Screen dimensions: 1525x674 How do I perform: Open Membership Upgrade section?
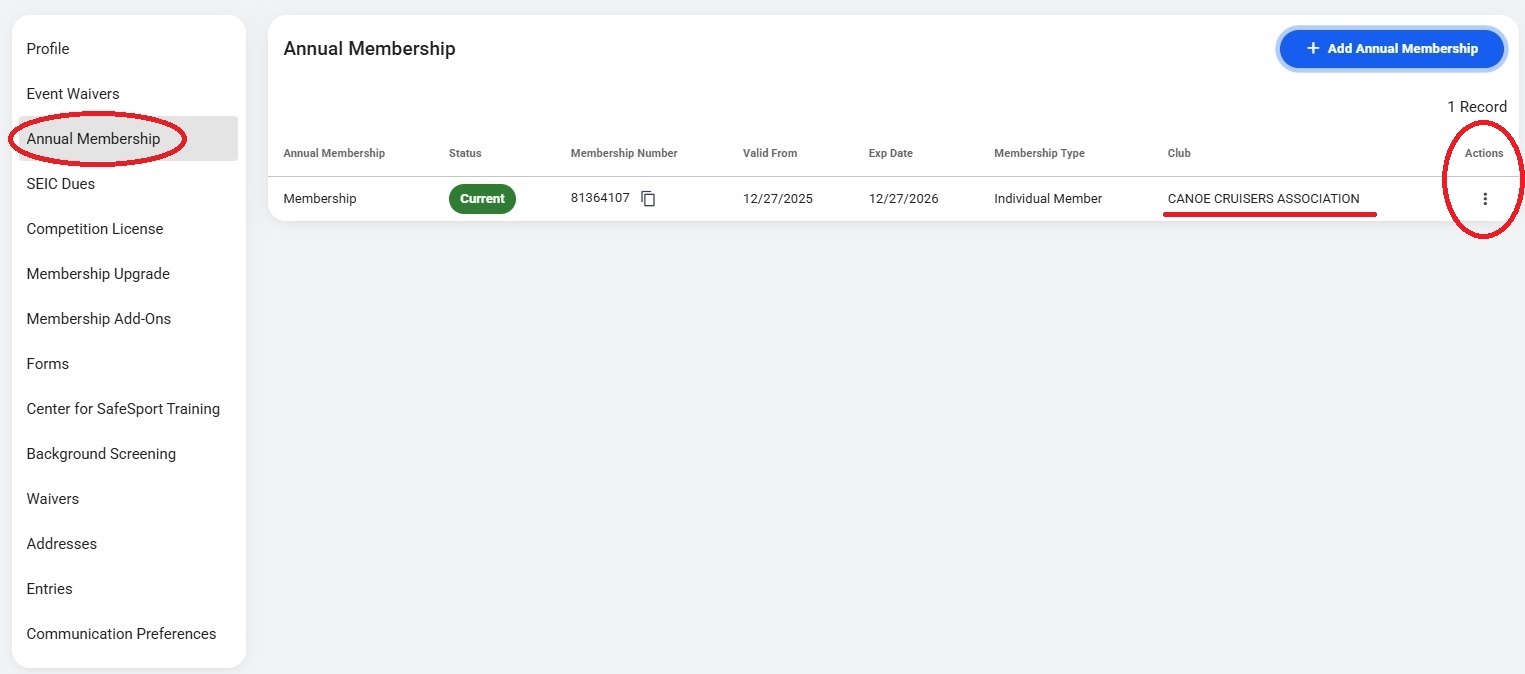pos(98,274)
